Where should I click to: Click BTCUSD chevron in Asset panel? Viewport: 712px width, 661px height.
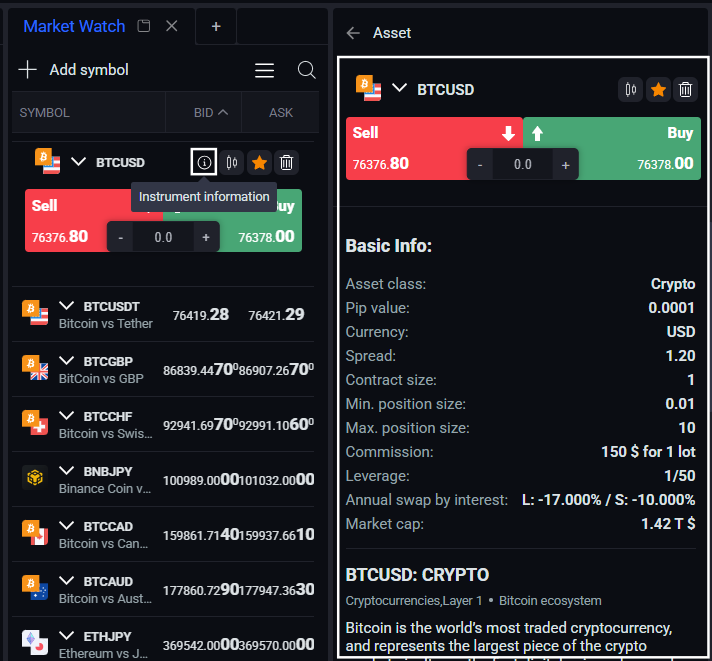click(x=399, y=88)
